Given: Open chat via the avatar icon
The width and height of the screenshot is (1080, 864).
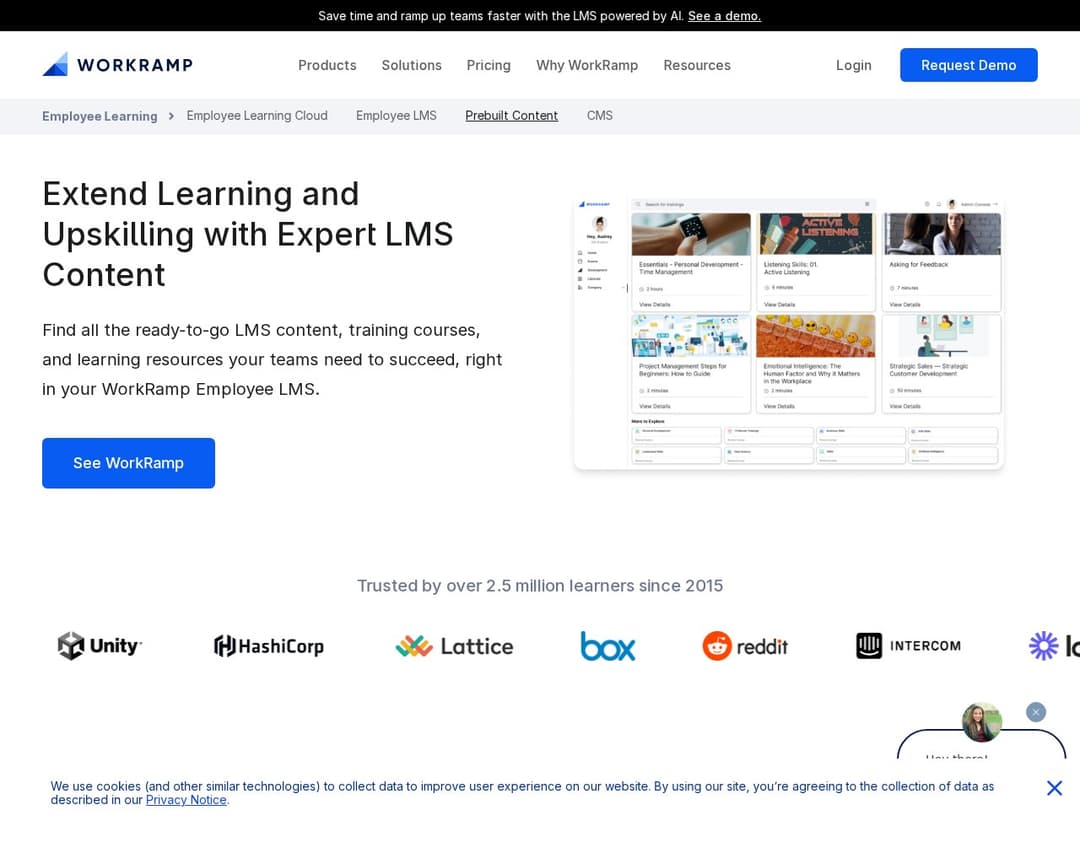Looking at the screenshot, I should click(x=981, y=722).
